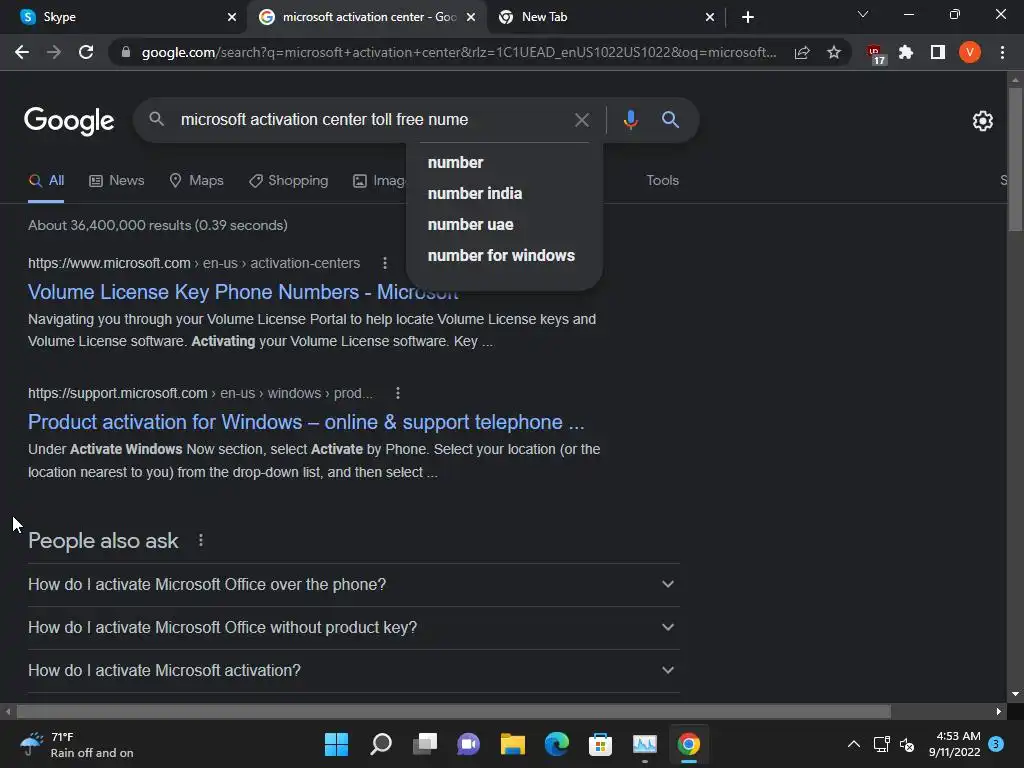Screen dimensions: 1024x768
Task: Click inside the Google search input
Action: tap(372, 120)
